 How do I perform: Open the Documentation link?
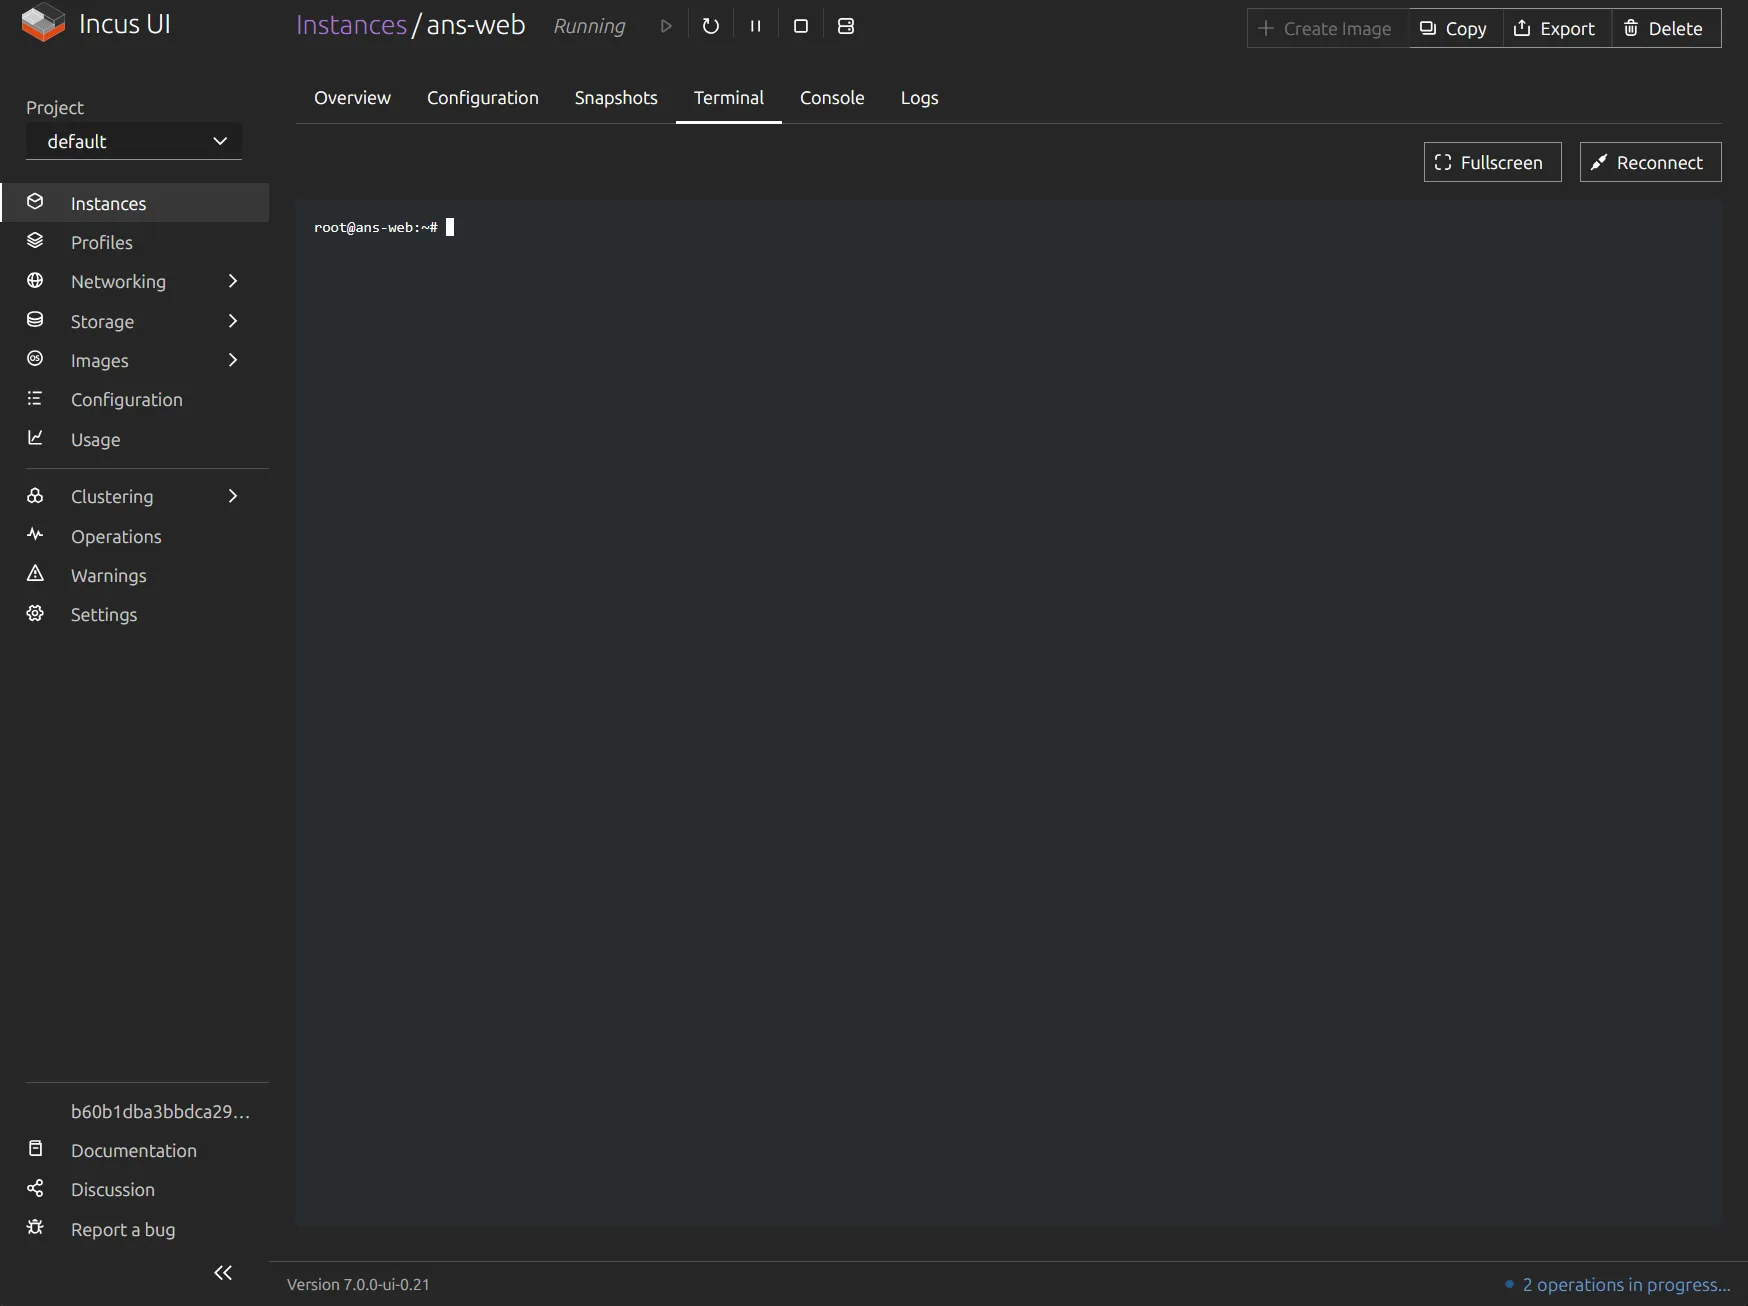coord(135,1150)
